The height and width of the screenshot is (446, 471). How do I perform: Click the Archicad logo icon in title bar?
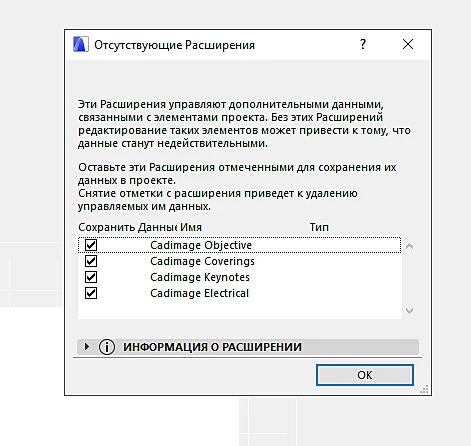point(81,44)
